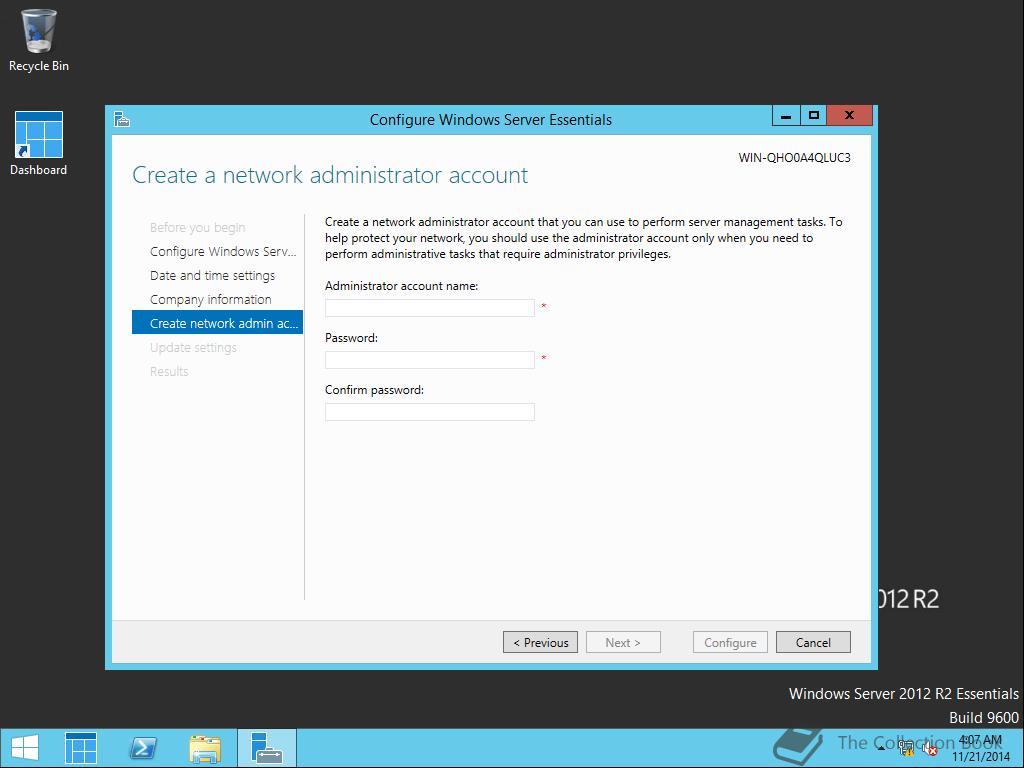Image resolution: width=1024 pixels, height=768 pixels.
Task: Open the Recycle Bin desktop icon
Action: [x=39, y=39]
